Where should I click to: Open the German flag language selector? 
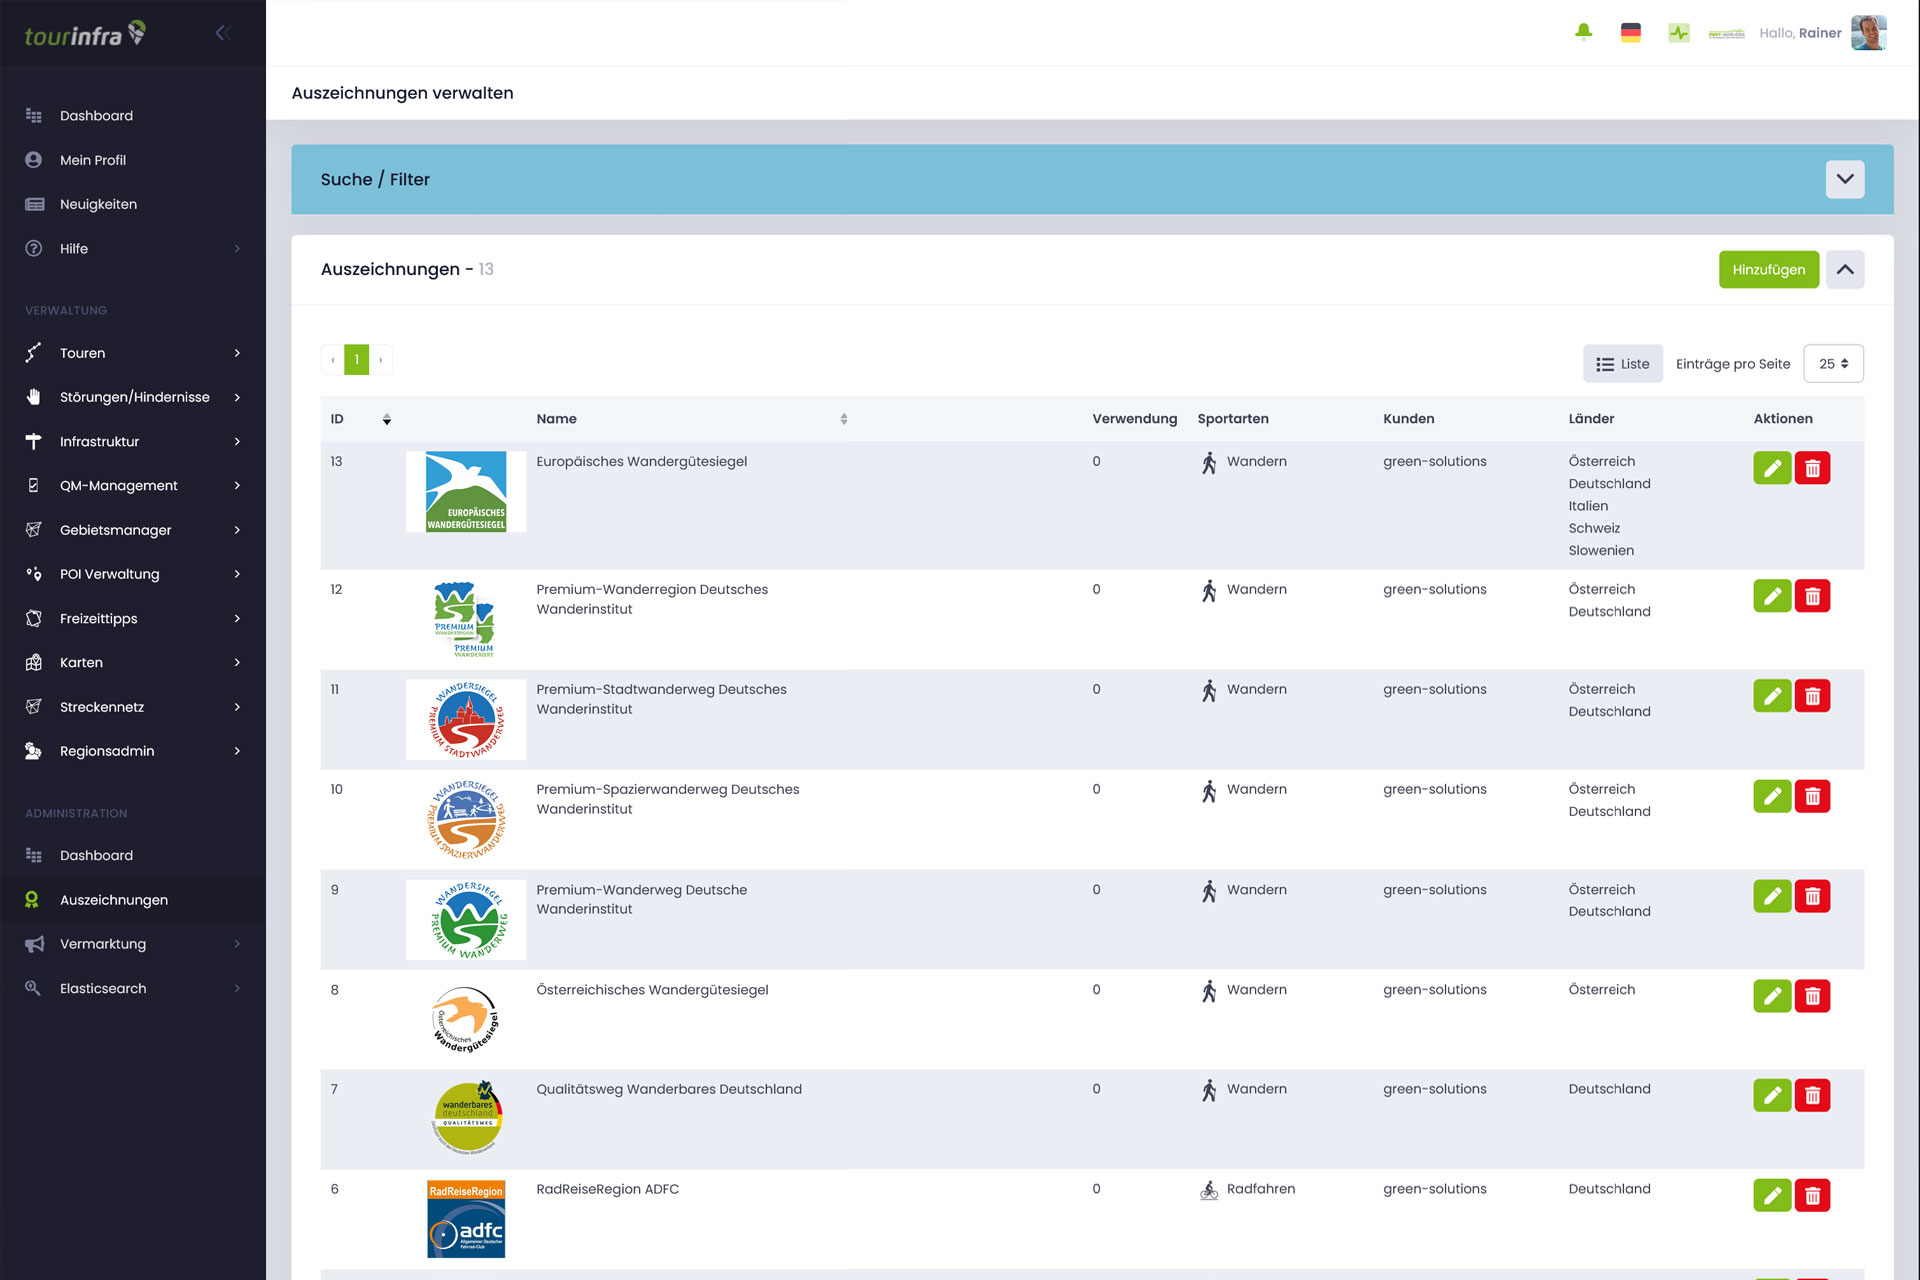[1630, 33]
